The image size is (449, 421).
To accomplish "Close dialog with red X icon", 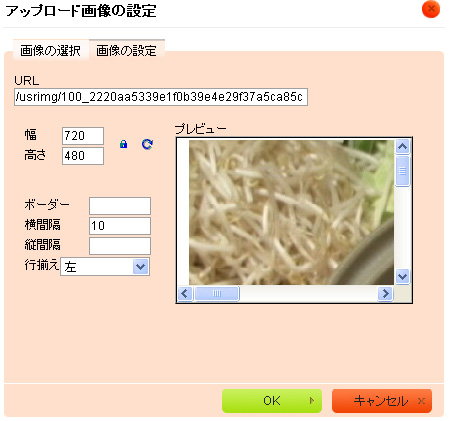I will click(x=431, y=9).
